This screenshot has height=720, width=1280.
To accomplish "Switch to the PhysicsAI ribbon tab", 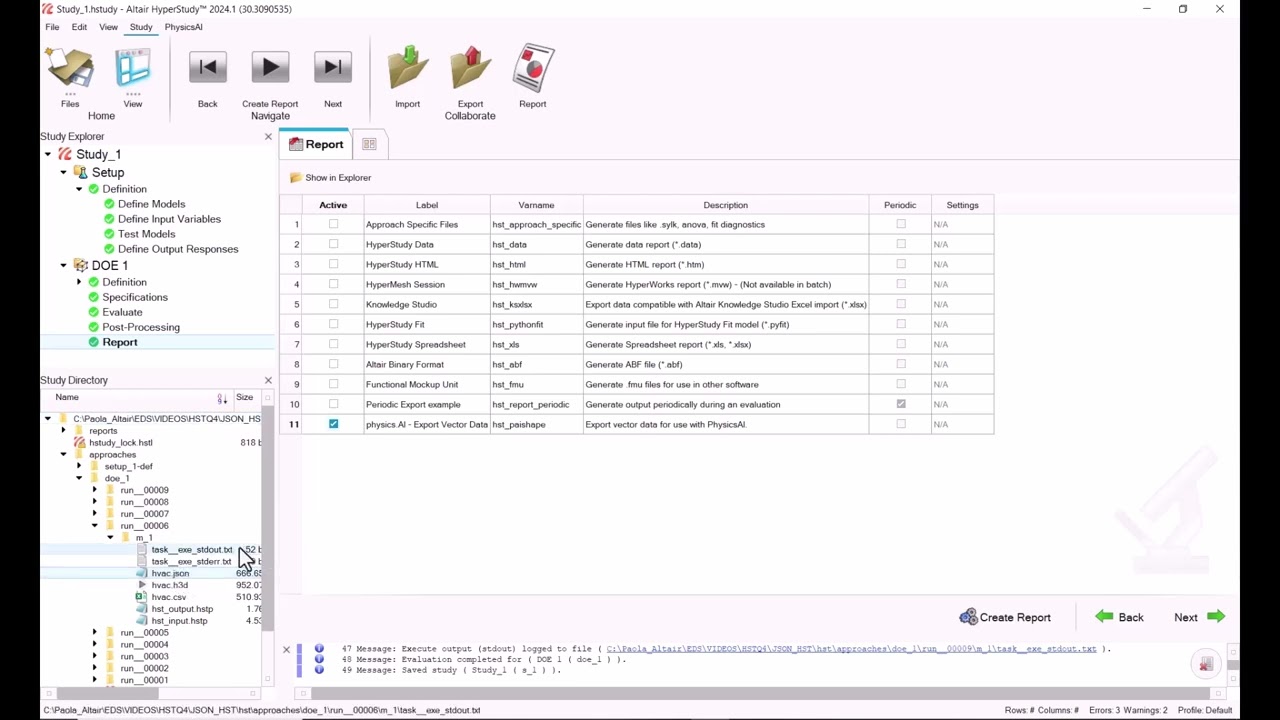I will [183, 27].
